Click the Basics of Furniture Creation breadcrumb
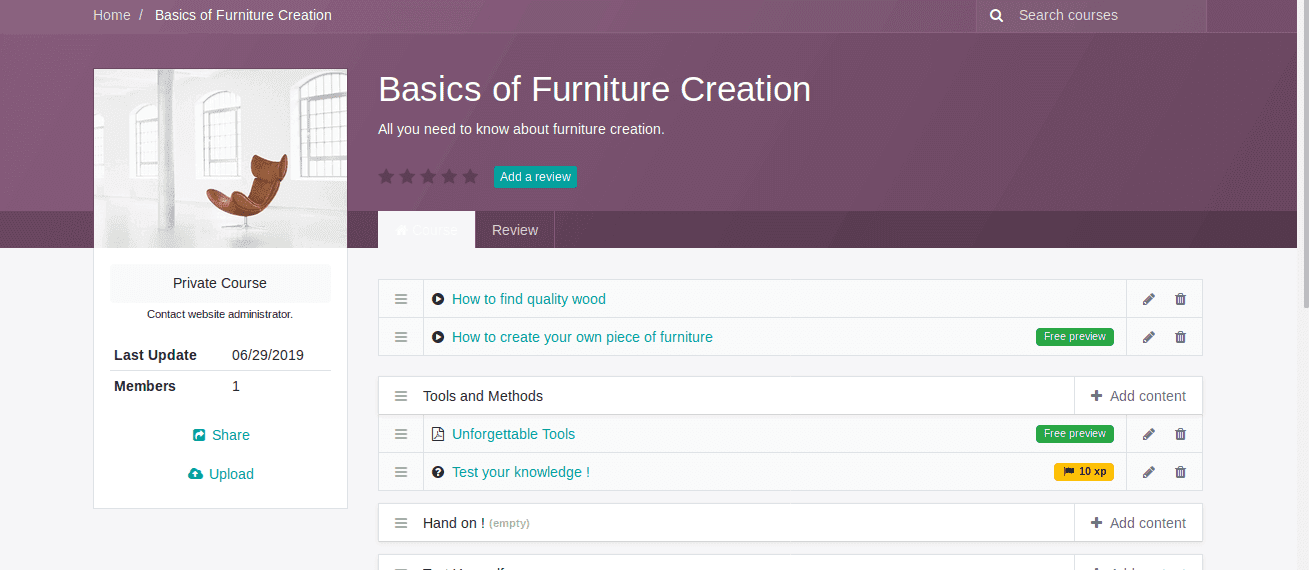Viewport: 1309px width, 570px height. tap(243, 15)
